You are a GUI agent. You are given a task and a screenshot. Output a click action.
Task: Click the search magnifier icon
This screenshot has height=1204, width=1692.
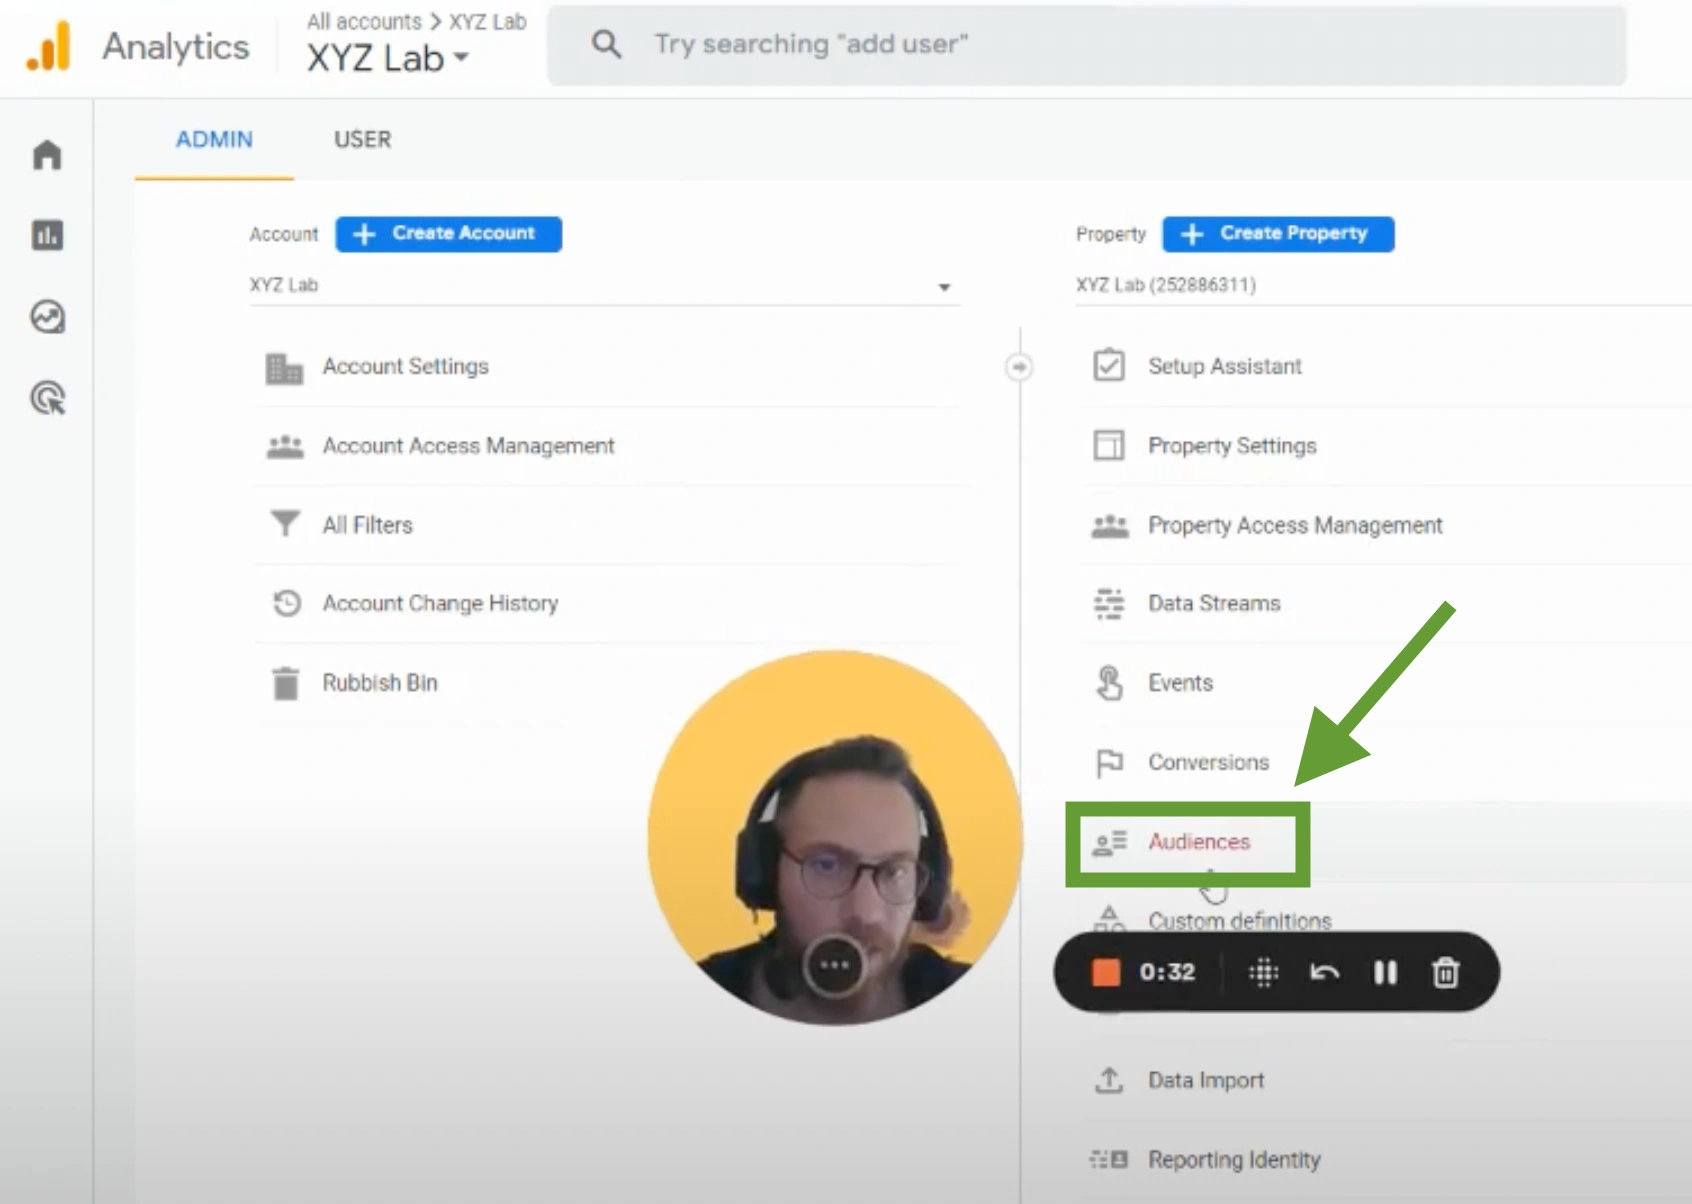606,44
